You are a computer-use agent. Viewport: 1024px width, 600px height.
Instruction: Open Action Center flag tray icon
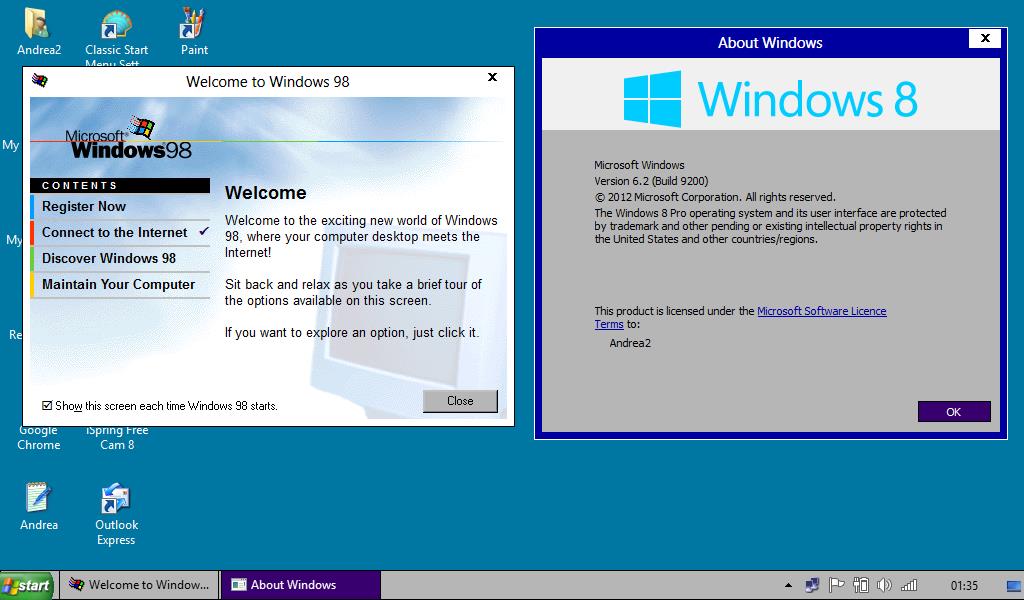pos(836,585)
